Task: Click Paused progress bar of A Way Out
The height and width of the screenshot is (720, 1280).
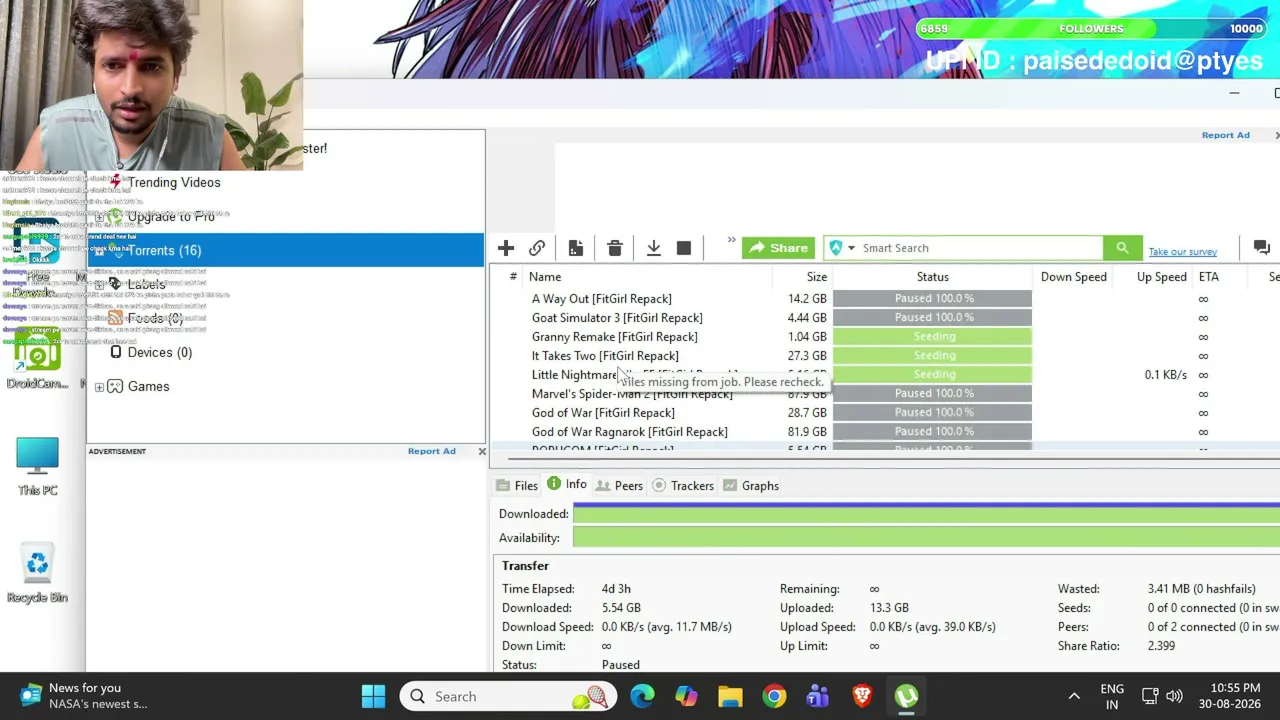Action: 932,299
